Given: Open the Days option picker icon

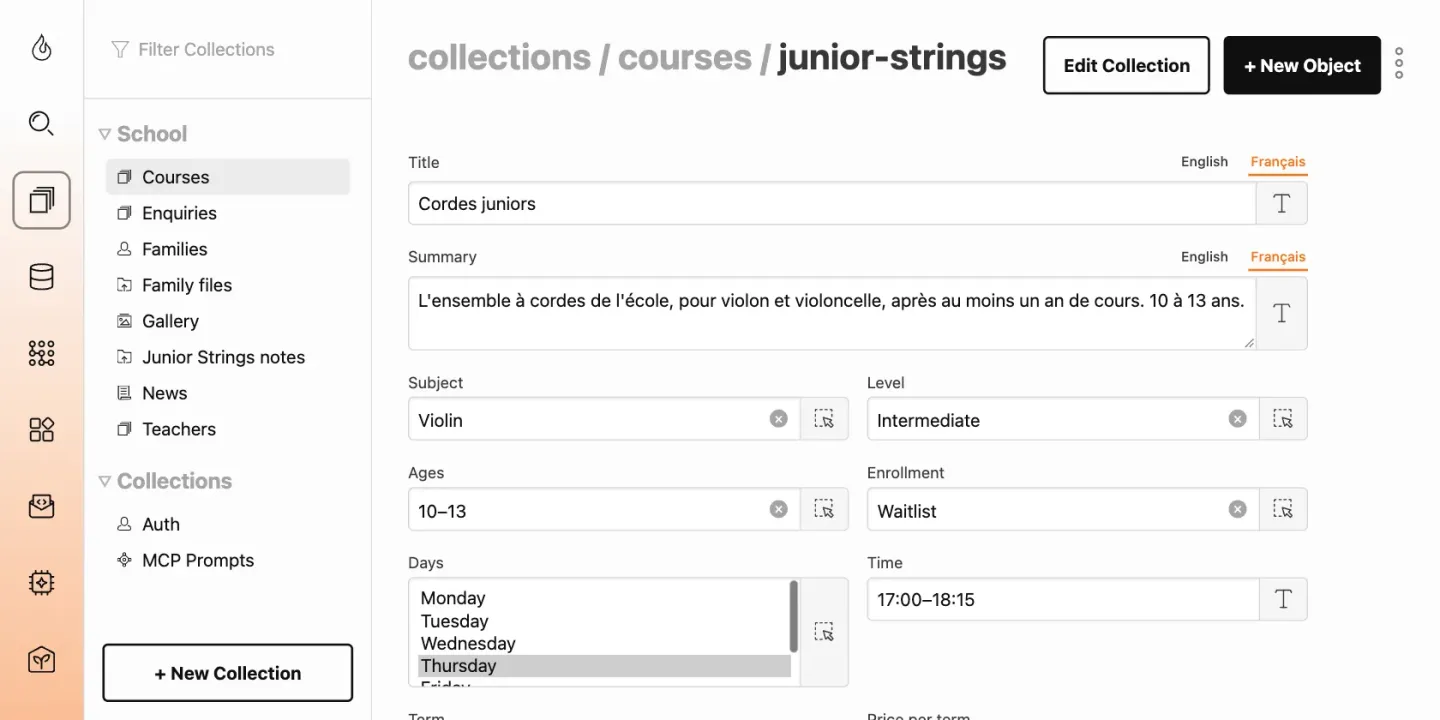Looking at the screenshot, I should point(824,632).
